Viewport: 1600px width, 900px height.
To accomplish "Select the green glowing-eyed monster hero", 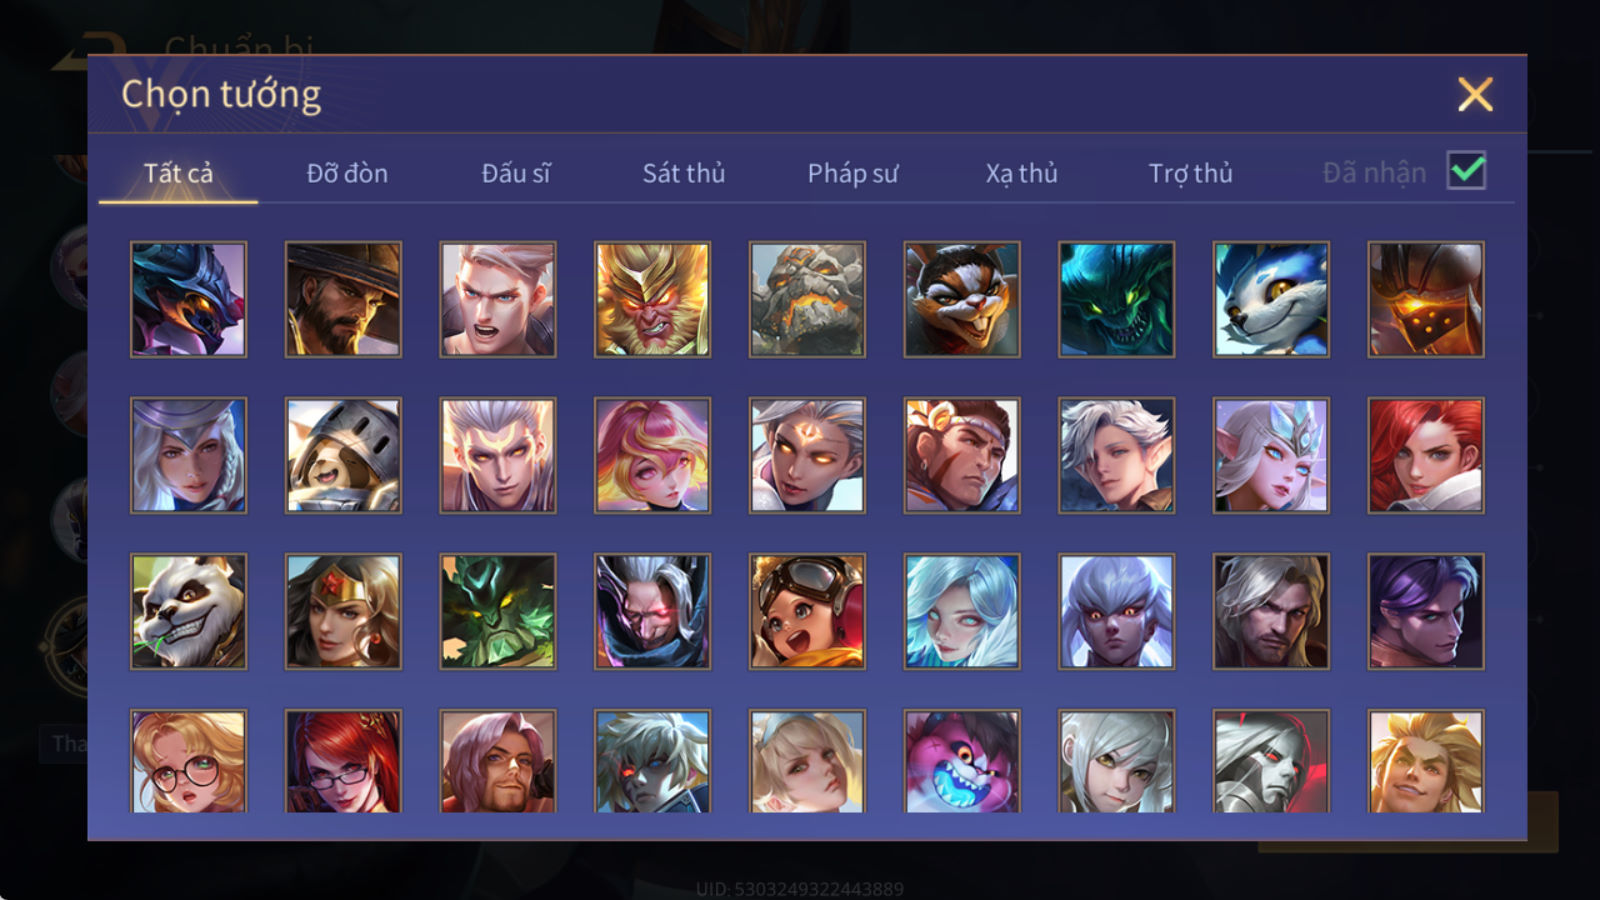I will pos(1116,299).
